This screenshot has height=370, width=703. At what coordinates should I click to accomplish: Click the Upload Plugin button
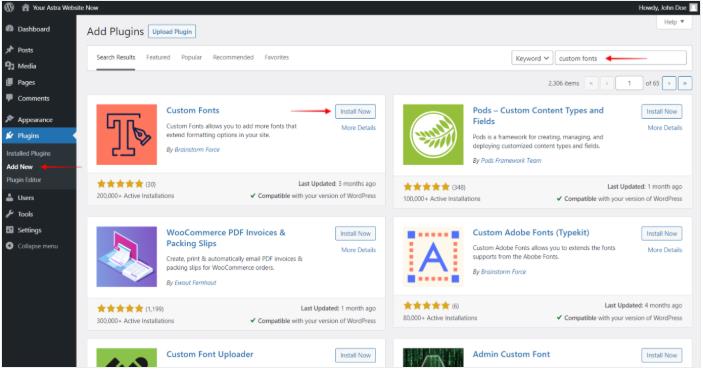point(172,32)
